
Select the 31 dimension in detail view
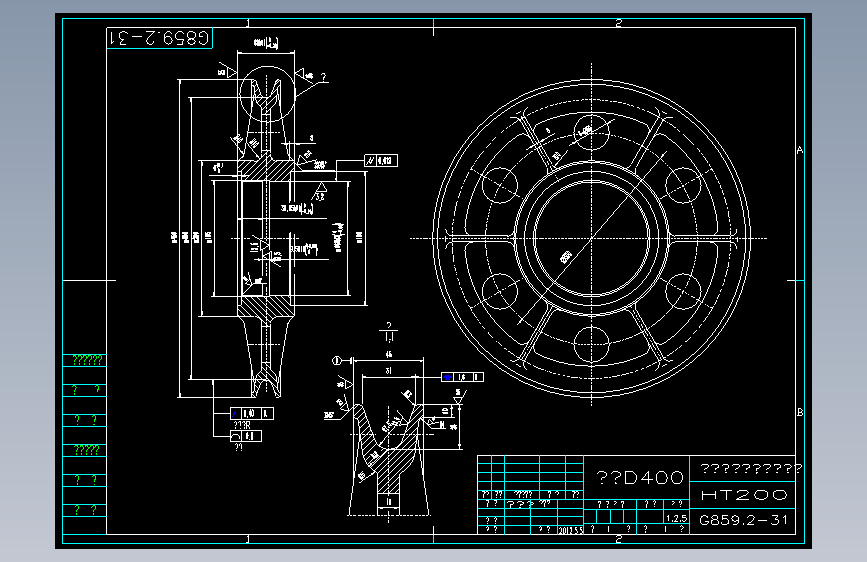coord(389,371)
